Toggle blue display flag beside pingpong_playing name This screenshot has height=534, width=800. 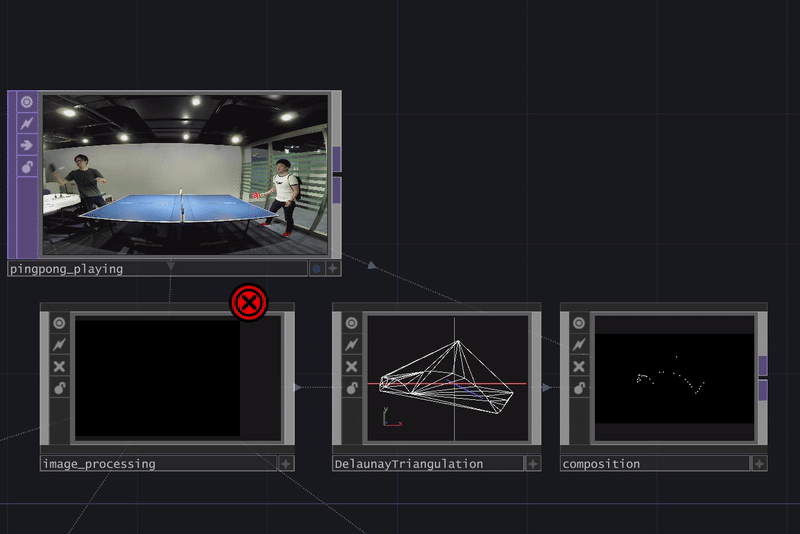pos(317,269)
